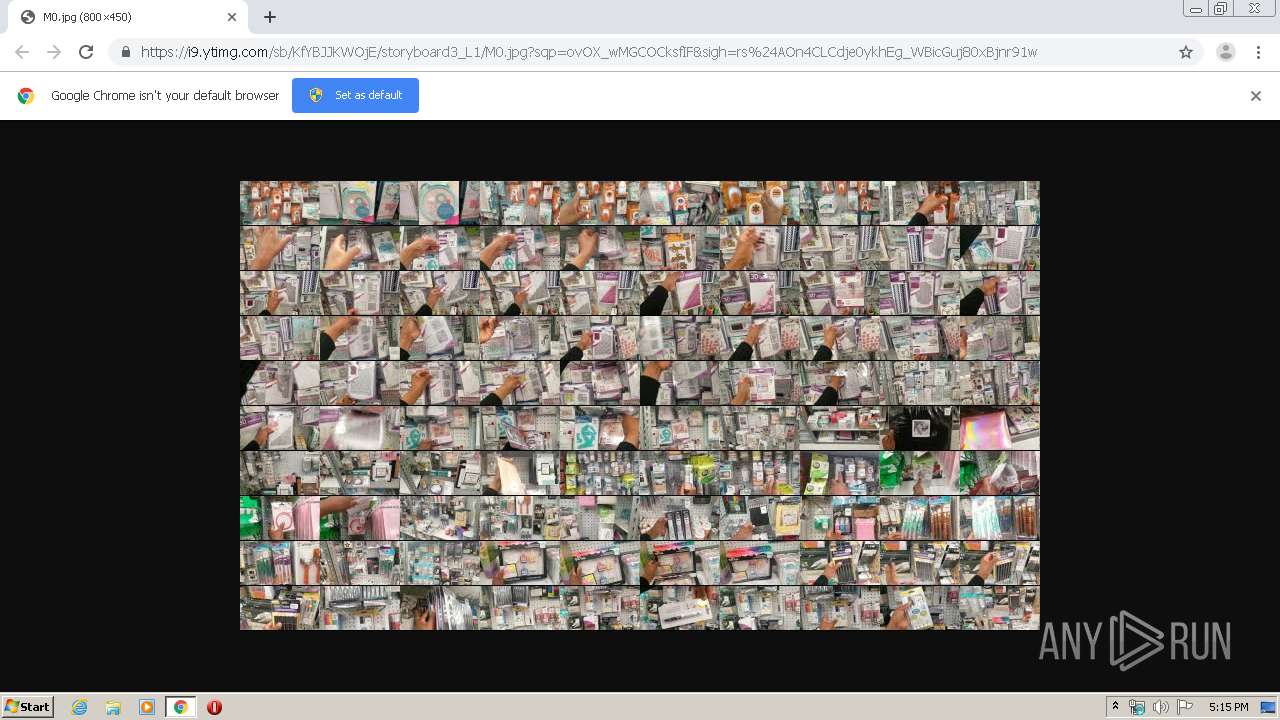Open File Explorer folder taskbar icon
The height and width of the screenshot is (720, 1280).
(x=113, y=707)
